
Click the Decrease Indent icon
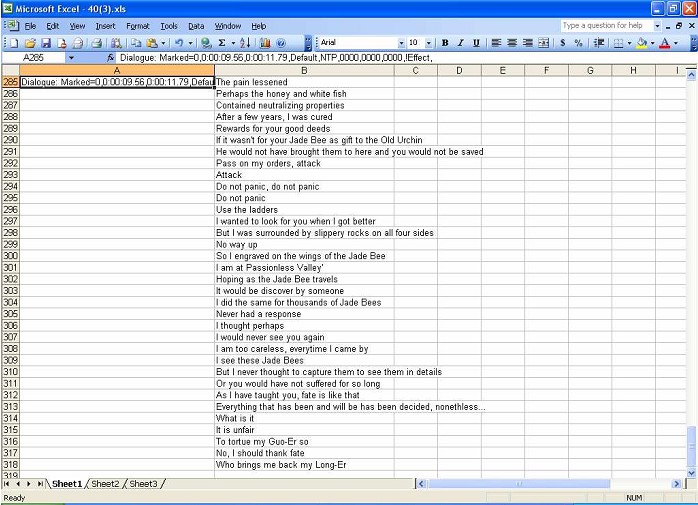[x=599, y=43]
